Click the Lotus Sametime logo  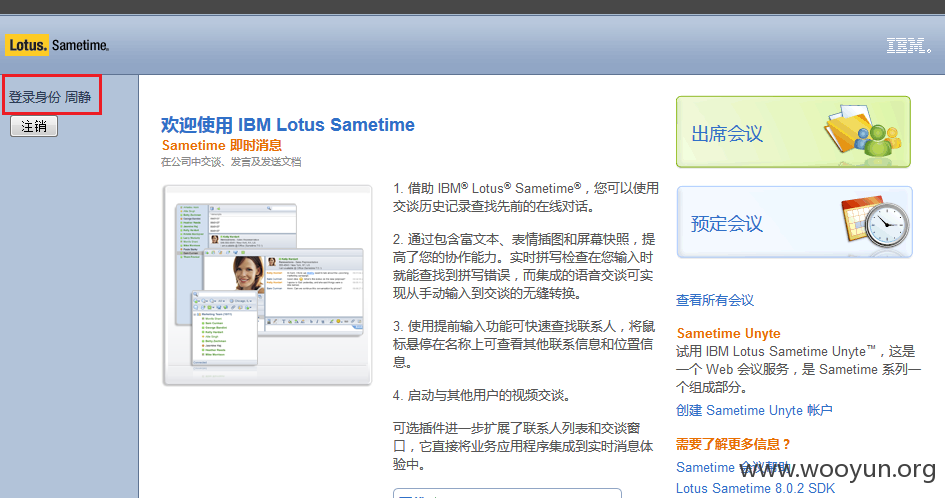click(57, 45)
